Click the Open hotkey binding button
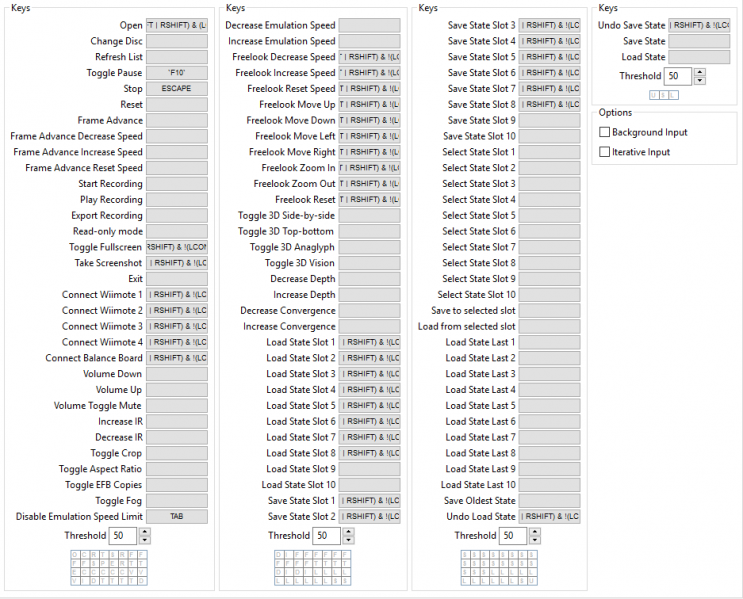This screenshot has height=599, width=743. 177,26
